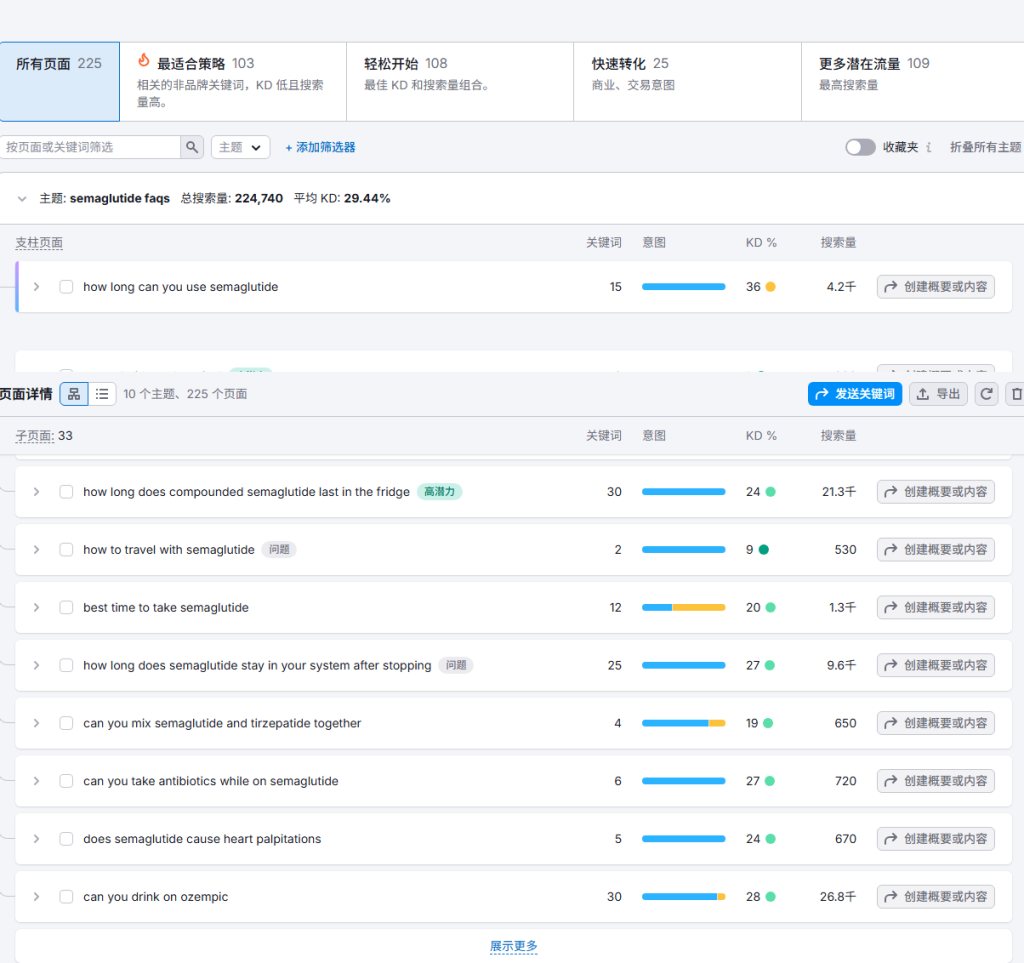
Task: Check 'can you drink on ozempic'
Action: tap(66, 896)
